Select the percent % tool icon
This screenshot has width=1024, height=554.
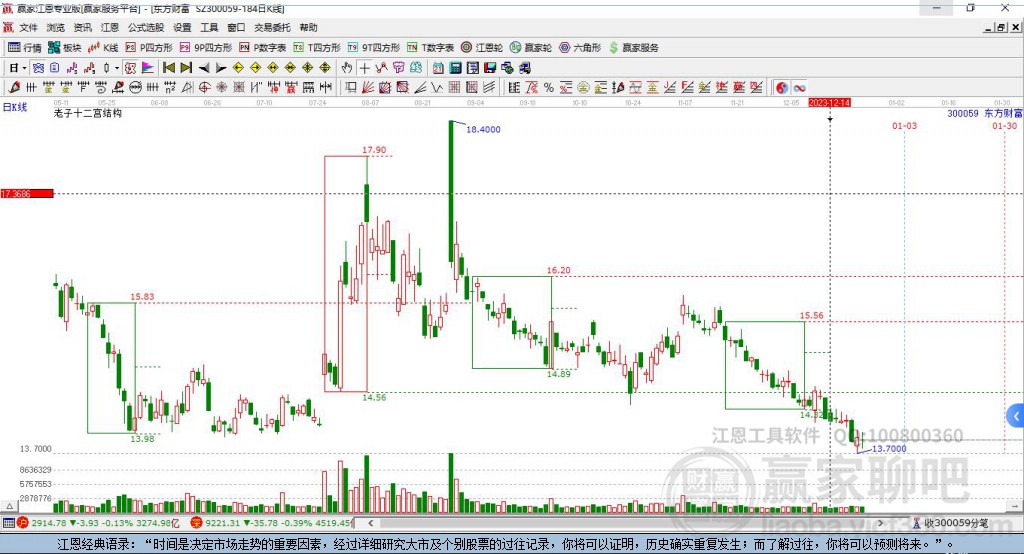tap(549, 87)
